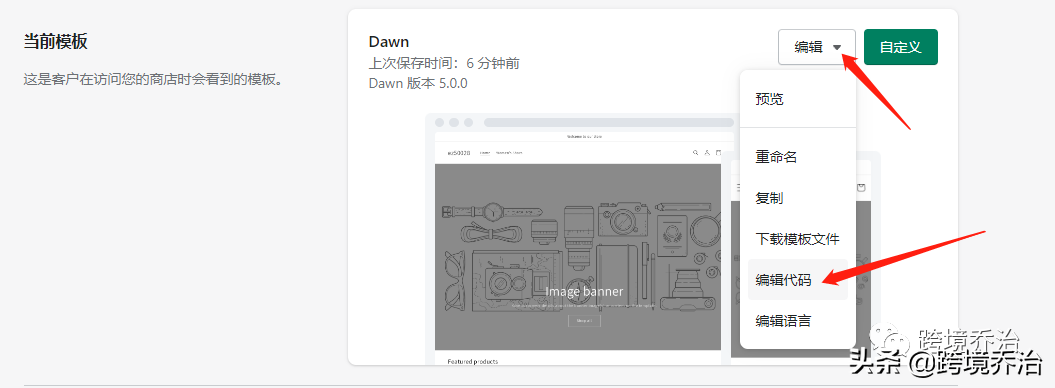This screenshot has height=388, width=1055.
Task: Select 复制 menu entry
Action: [x=797, y=198]
